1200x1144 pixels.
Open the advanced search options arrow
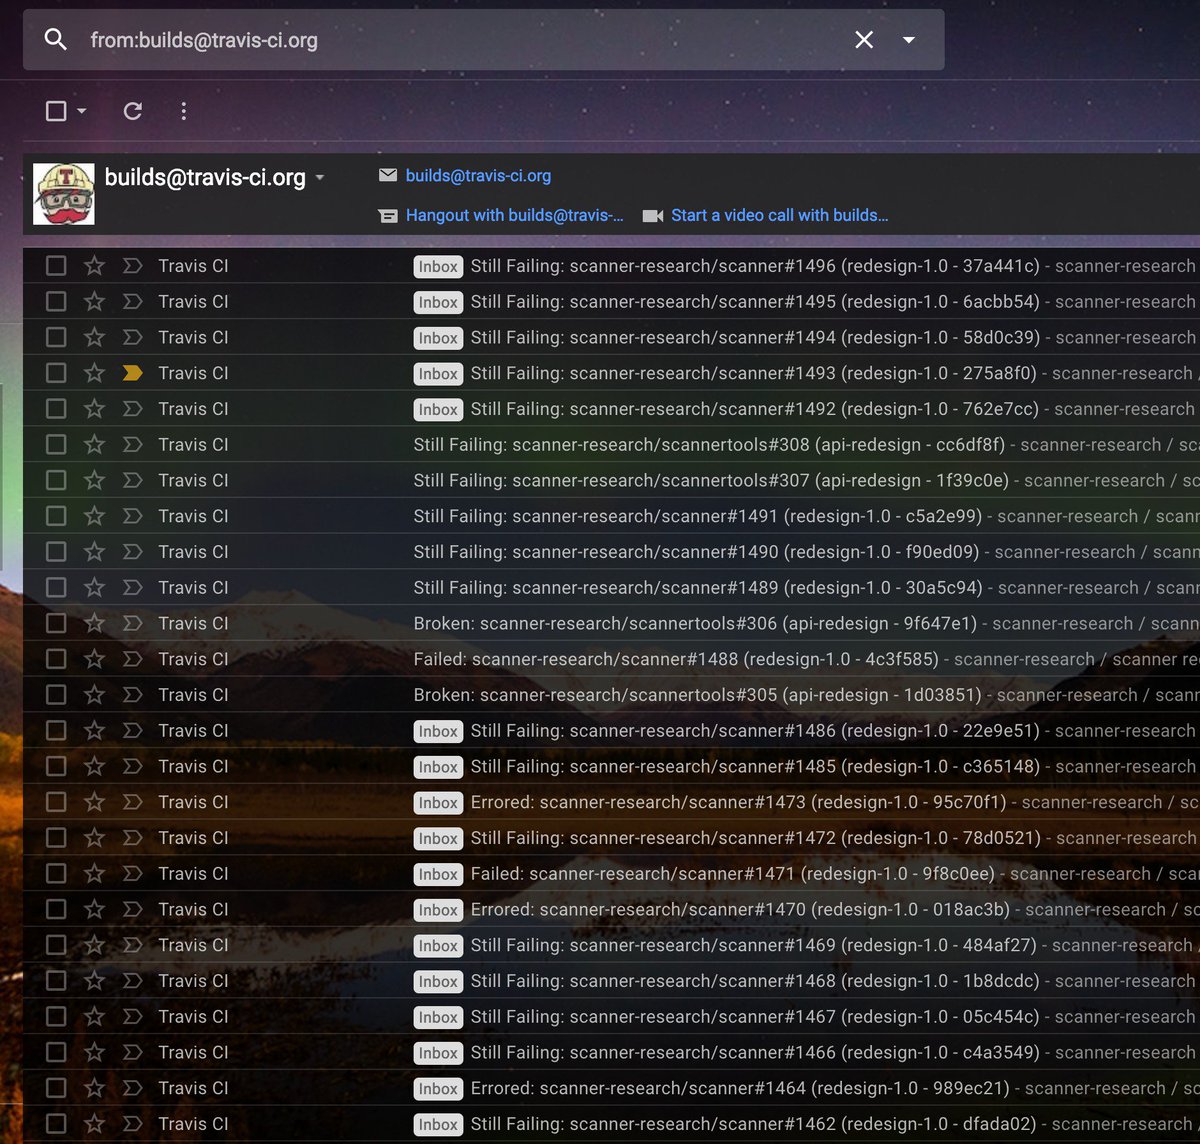909,40
